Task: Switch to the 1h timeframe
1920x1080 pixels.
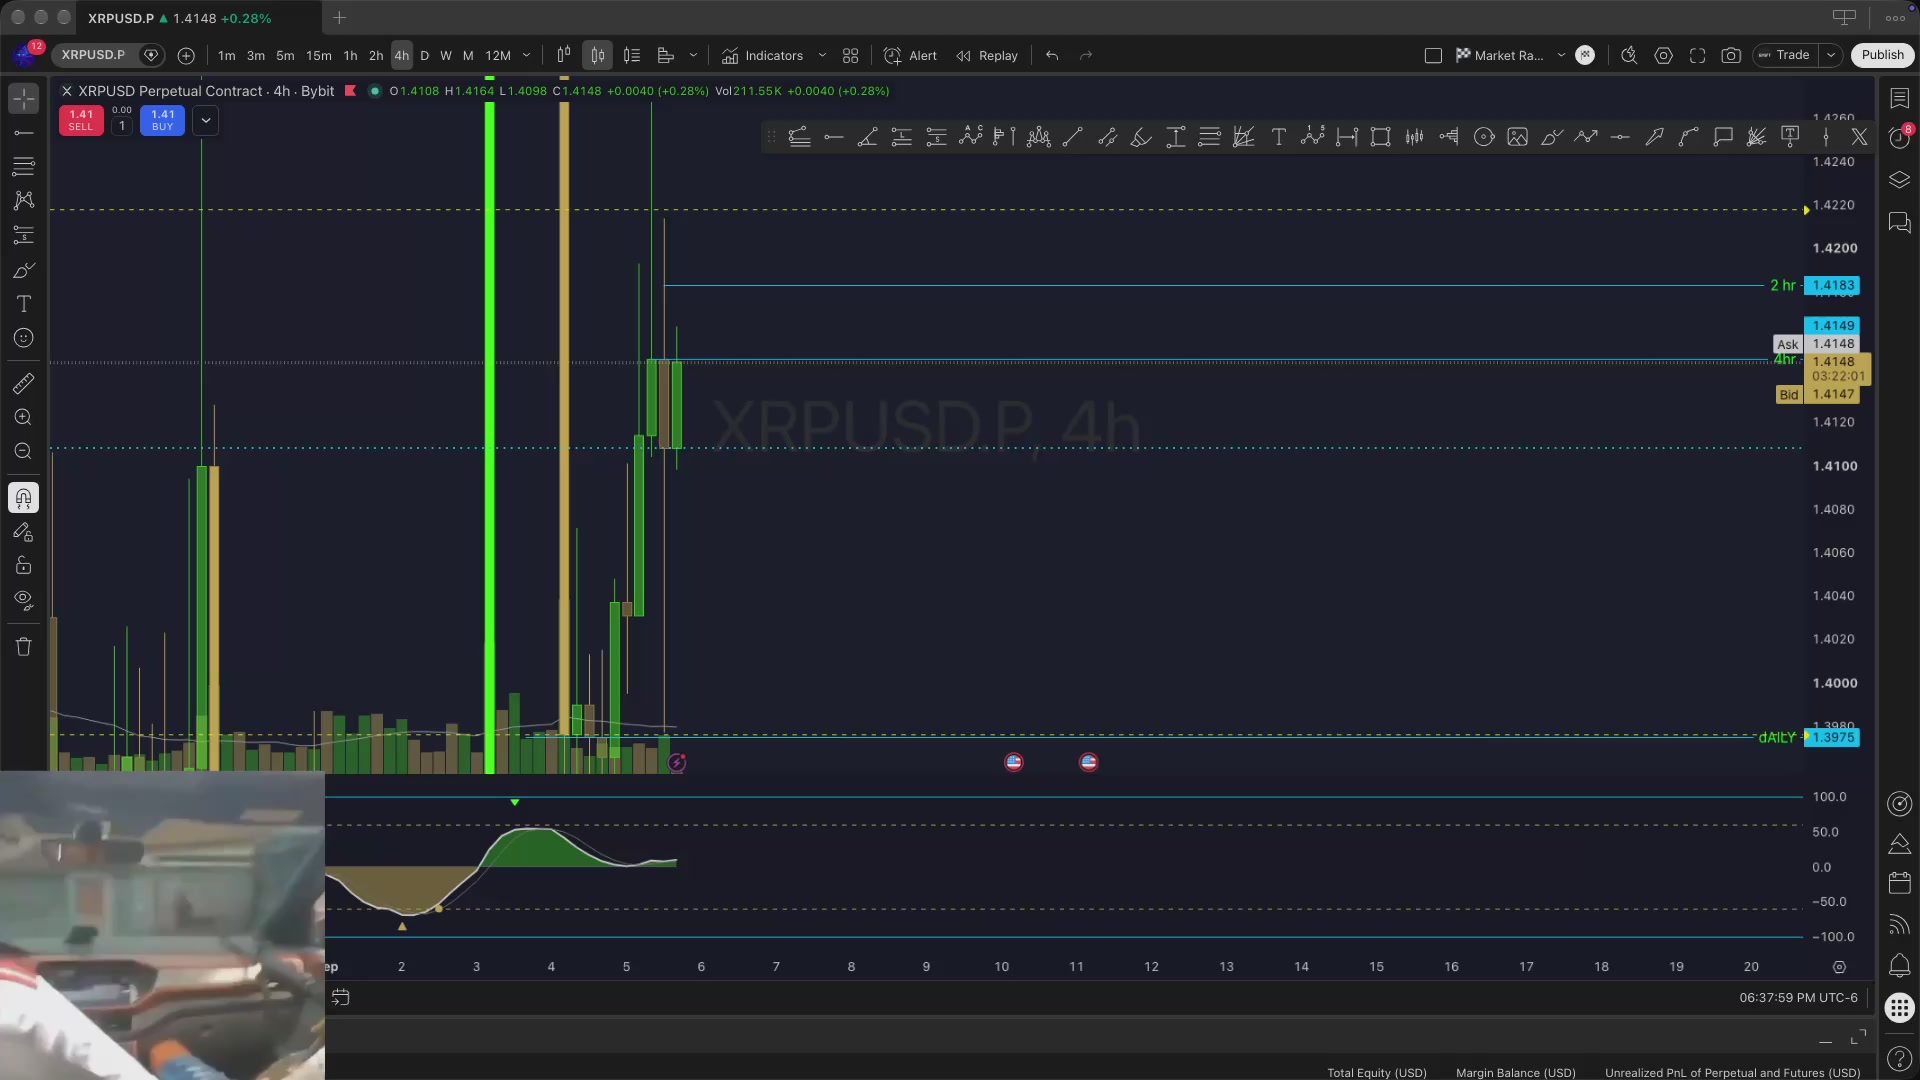Action: 350,56
